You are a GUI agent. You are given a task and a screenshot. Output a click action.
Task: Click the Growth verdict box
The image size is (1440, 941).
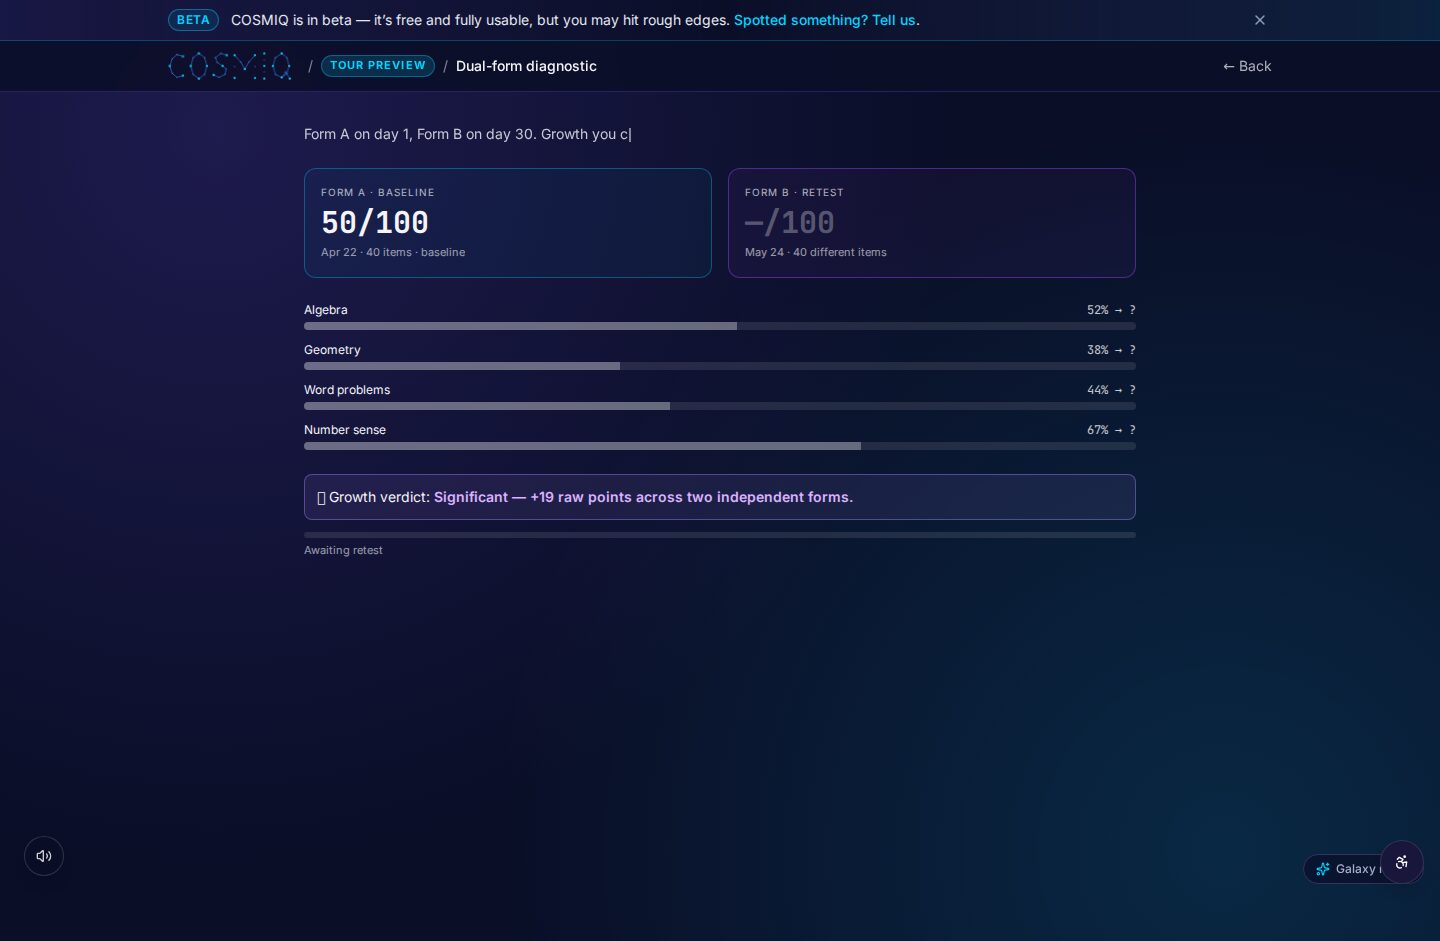[720, 497]
